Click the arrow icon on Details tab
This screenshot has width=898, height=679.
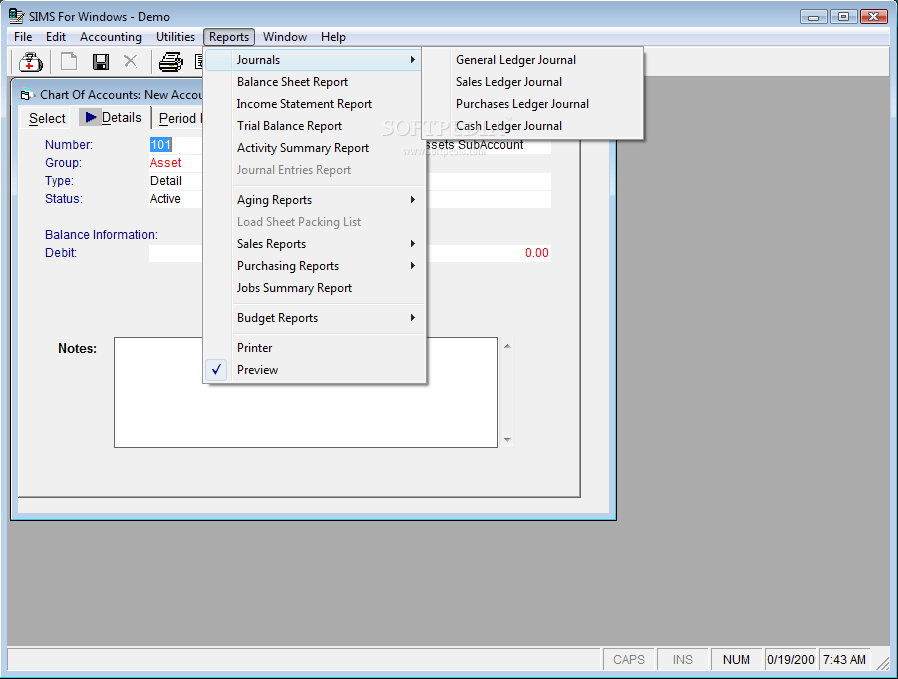coord(90,117)
